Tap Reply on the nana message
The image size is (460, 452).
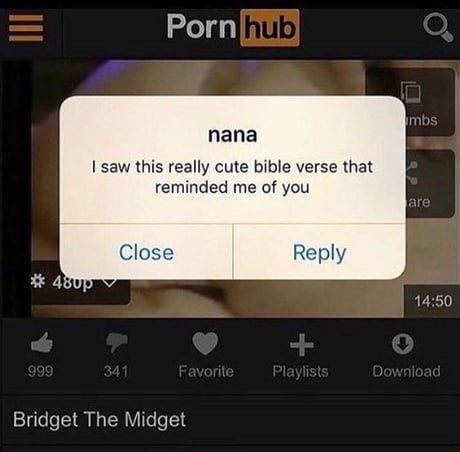tap(319, 252)
